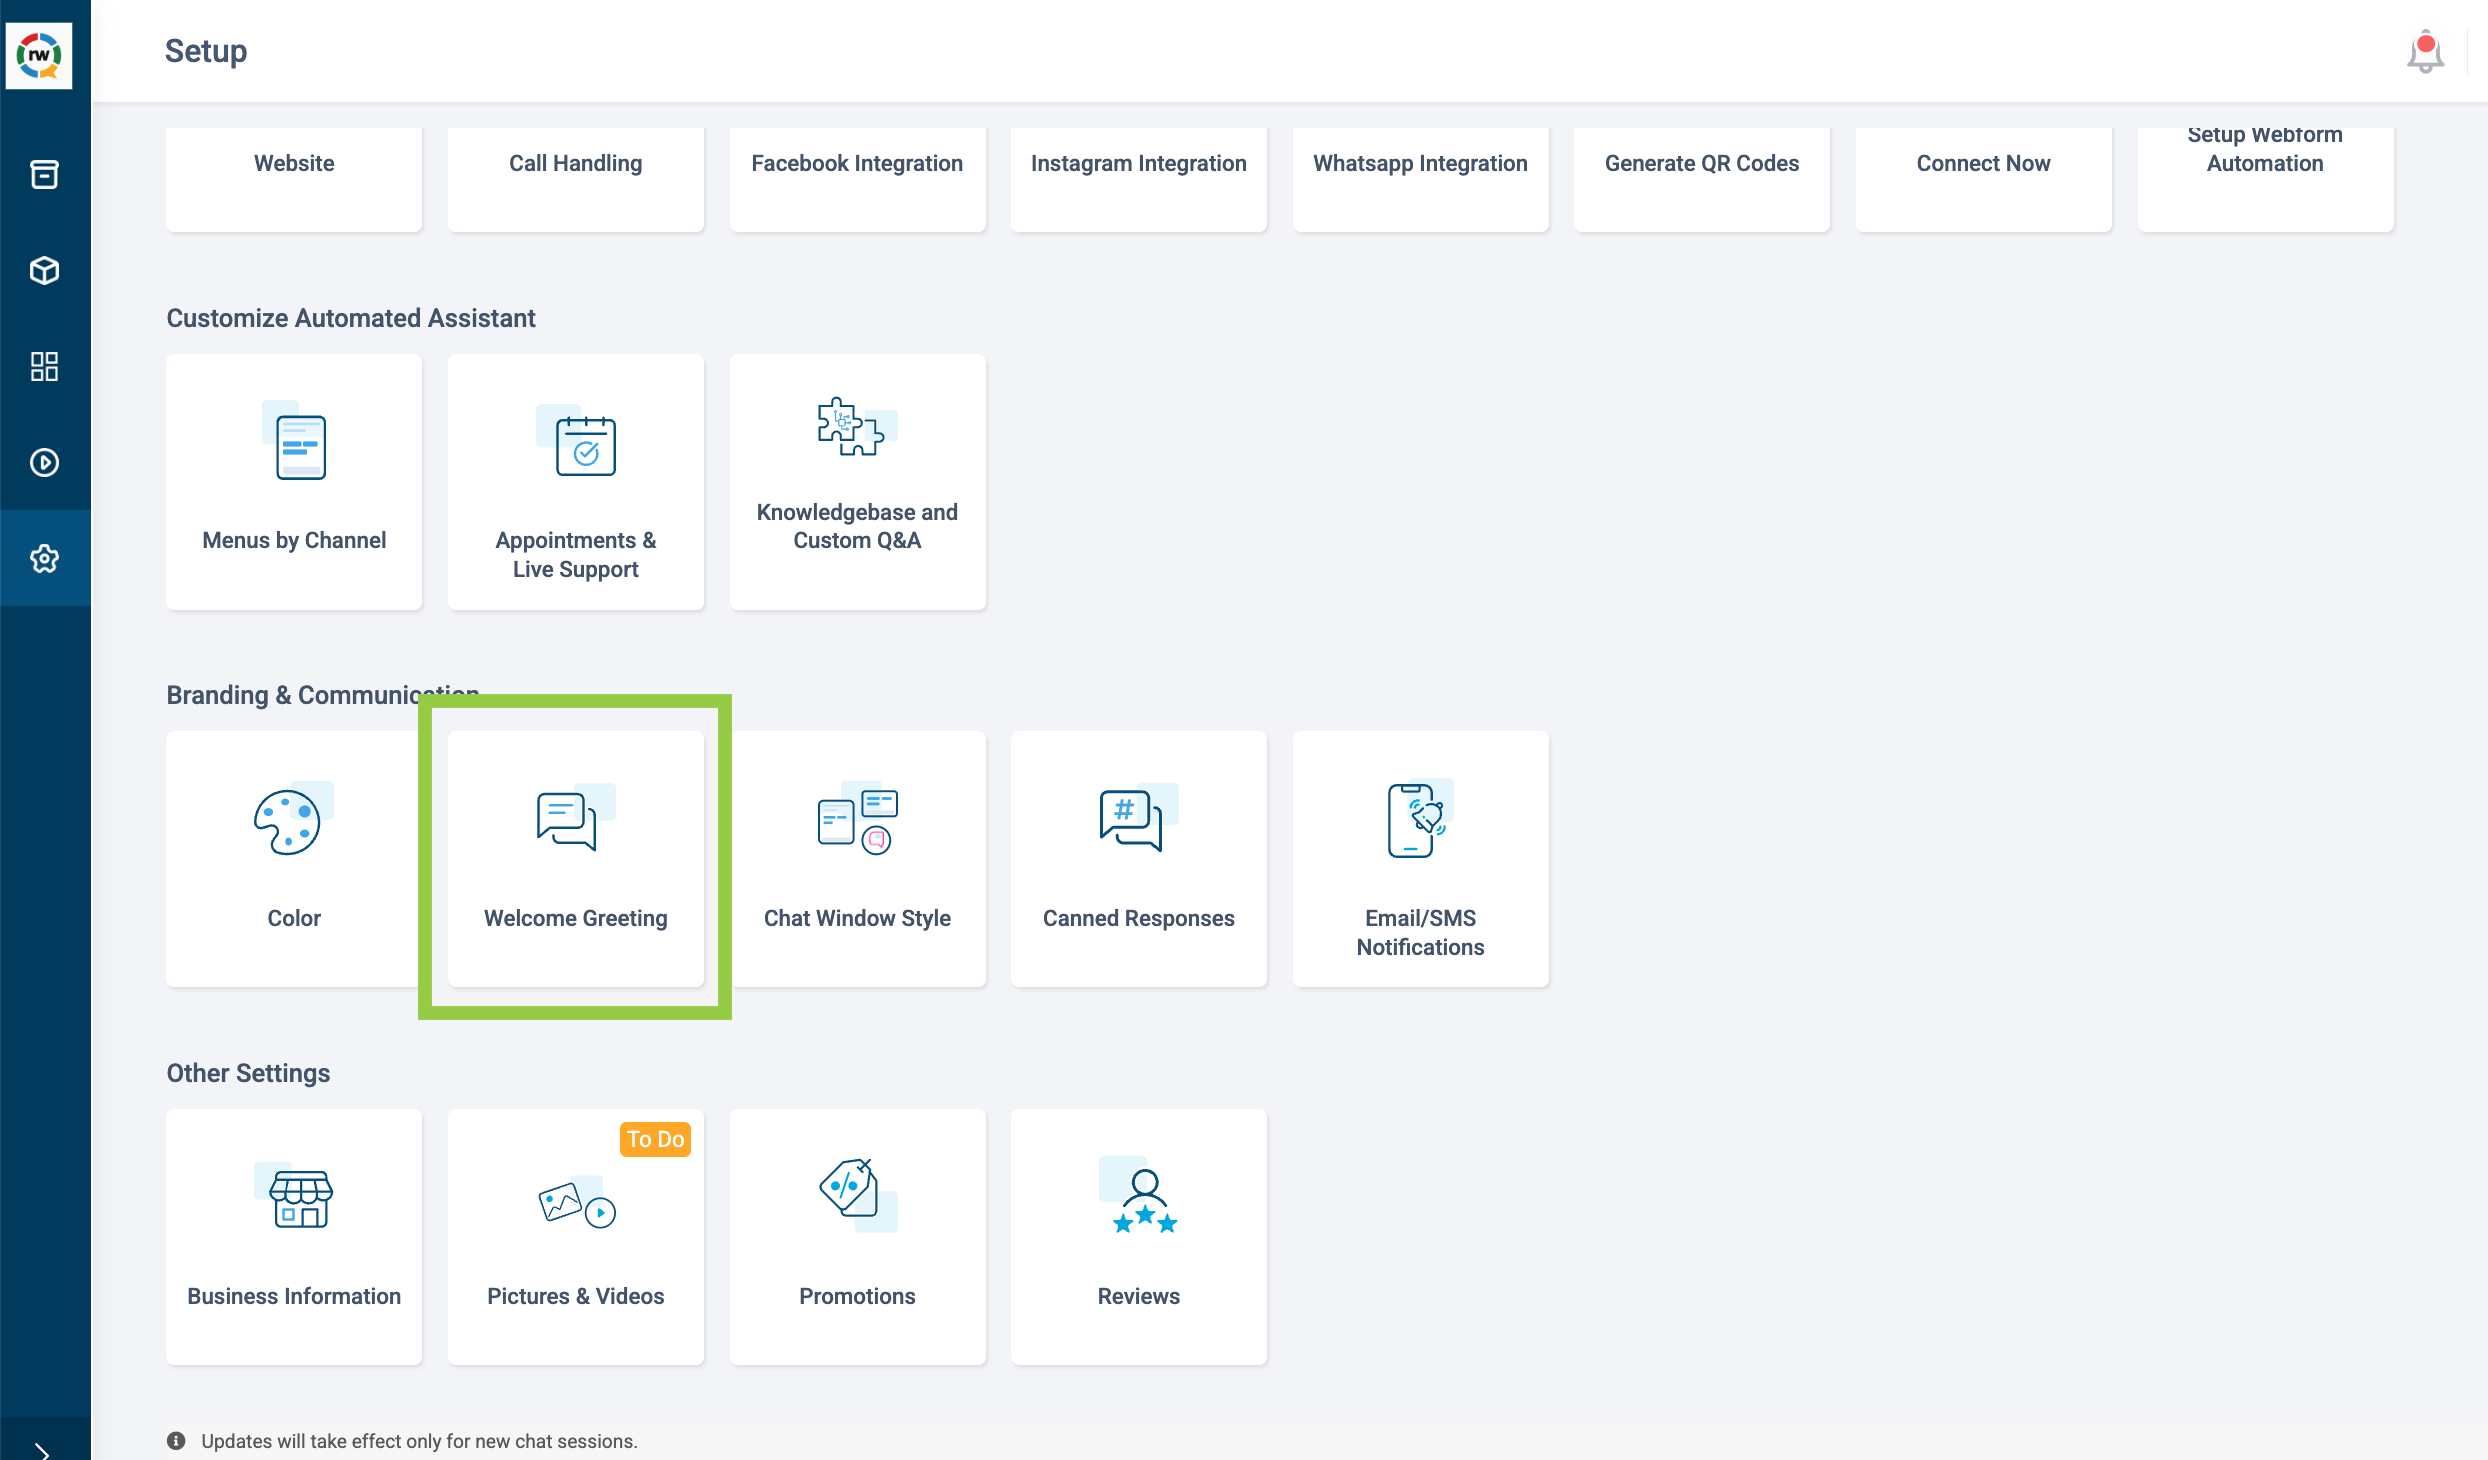Select the Setup gear sidebar icon

click(x=44, y=558)
